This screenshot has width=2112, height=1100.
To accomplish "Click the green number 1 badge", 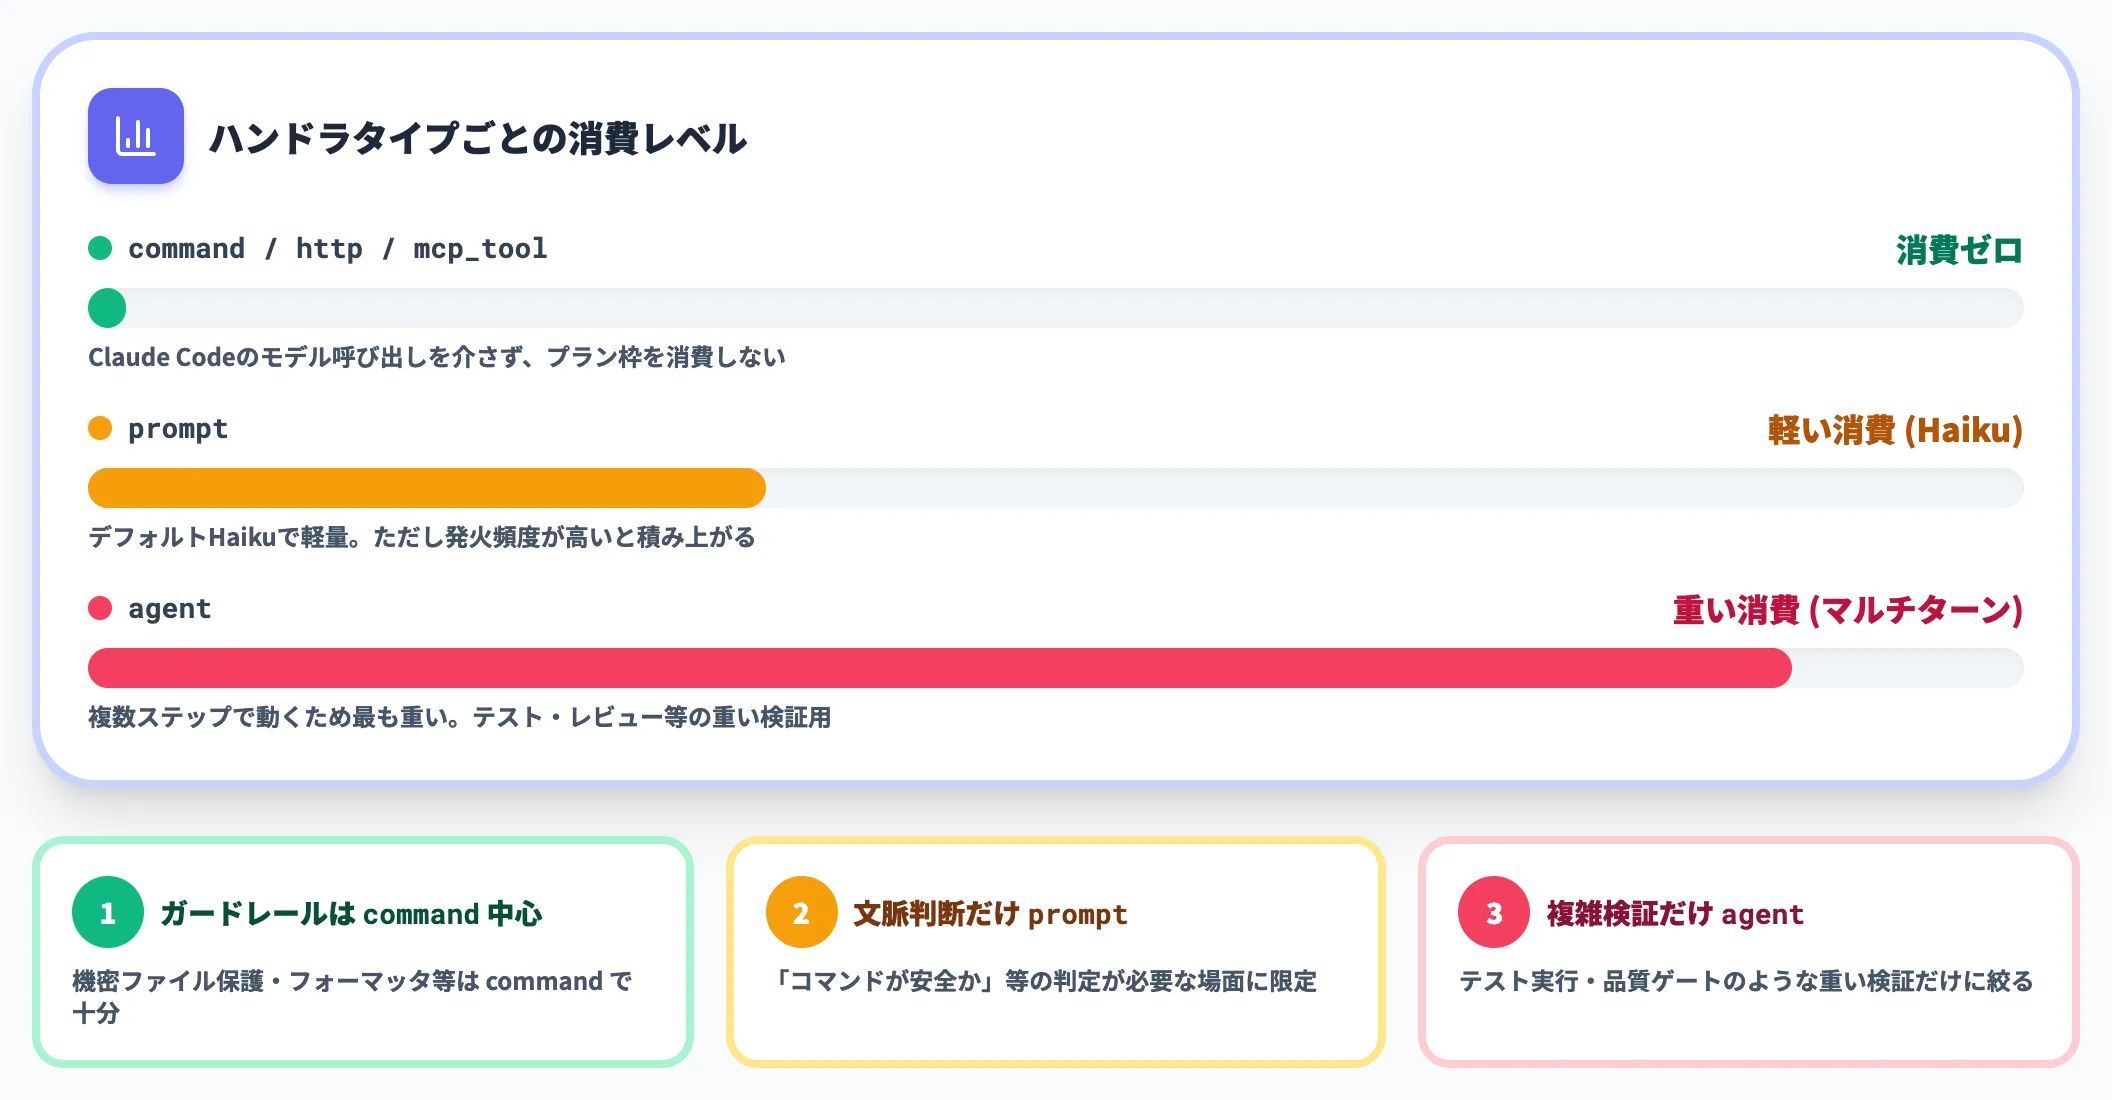I will click(108, 912).
